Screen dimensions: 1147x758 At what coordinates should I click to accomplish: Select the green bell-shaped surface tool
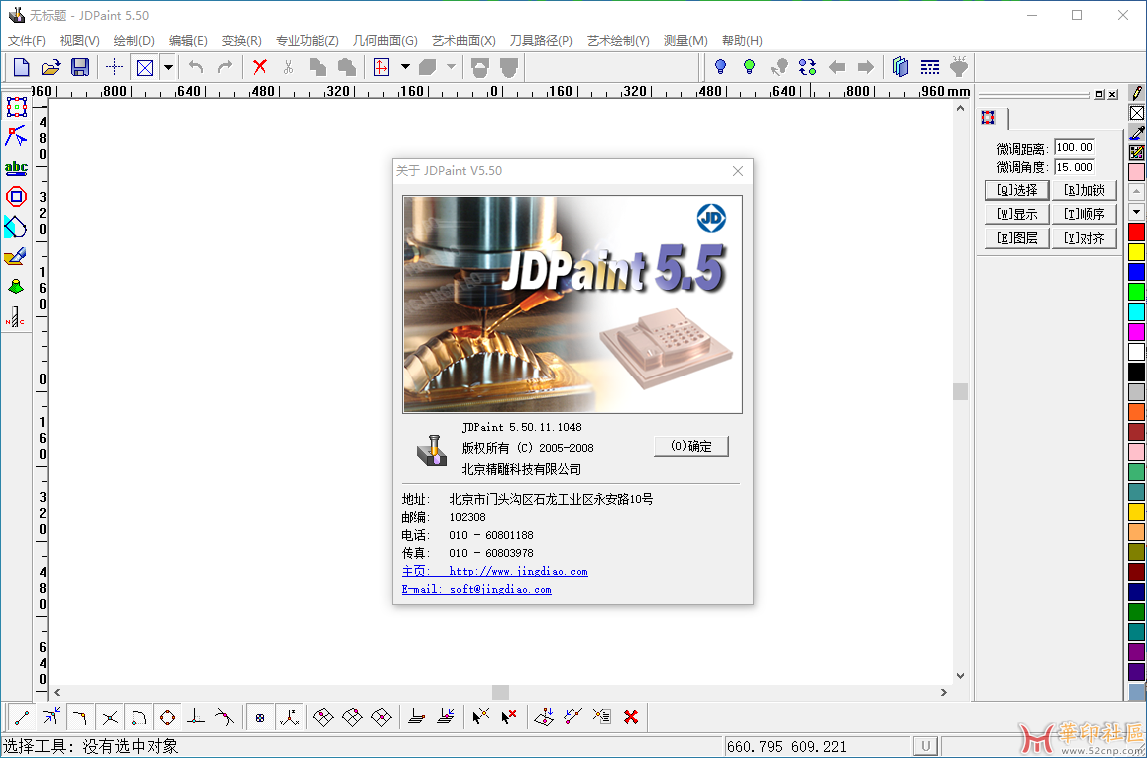(x=16, y=286)
